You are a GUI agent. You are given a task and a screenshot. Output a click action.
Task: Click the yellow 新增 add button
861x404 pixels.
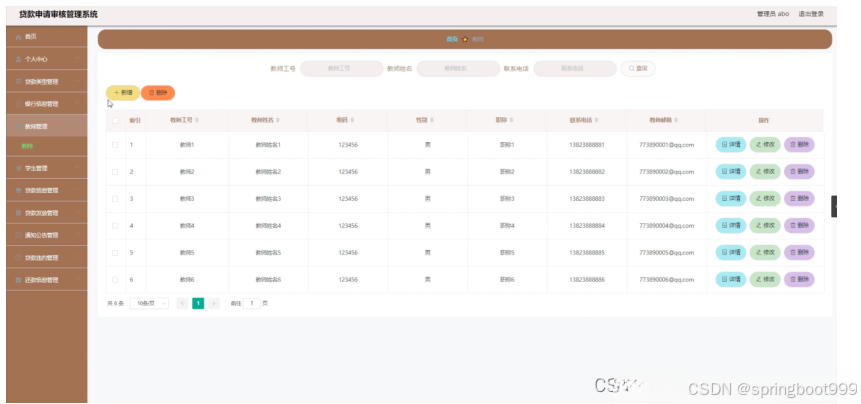tap(123, 93)
